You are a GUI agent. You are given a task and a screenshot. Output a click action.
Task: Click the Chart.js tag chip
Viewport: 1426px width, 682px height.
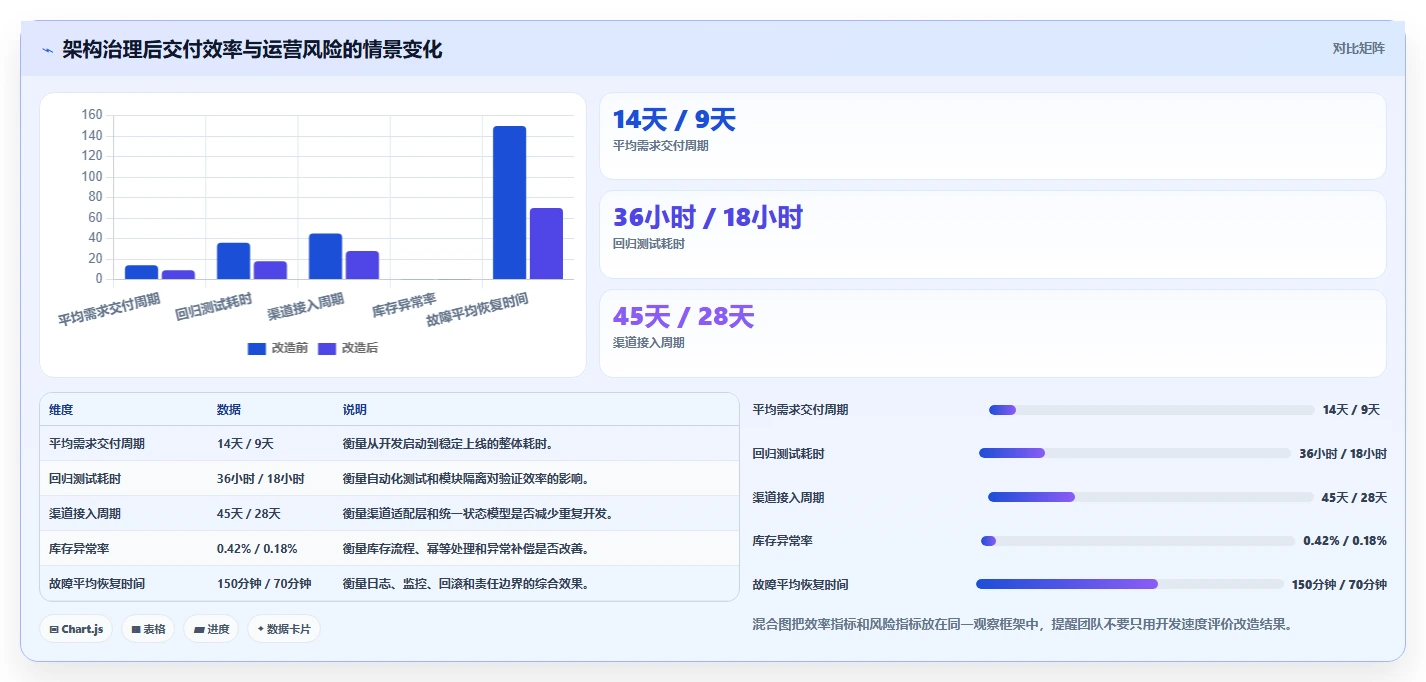click(77, 629)
